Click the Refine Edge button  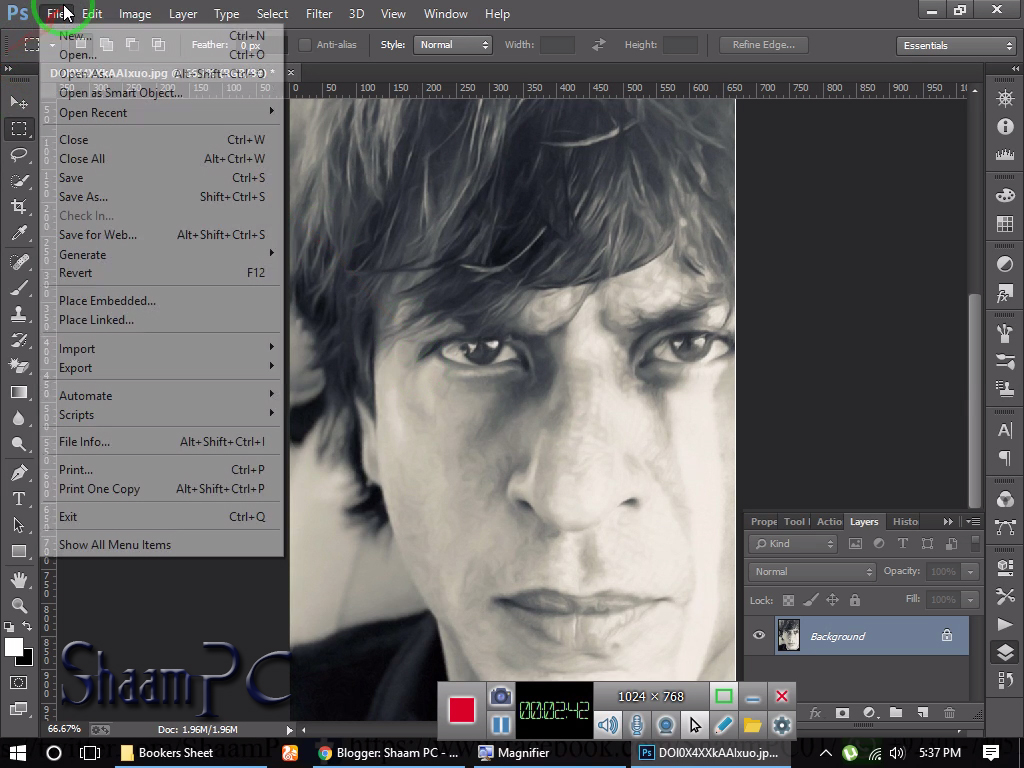(763, 44)
